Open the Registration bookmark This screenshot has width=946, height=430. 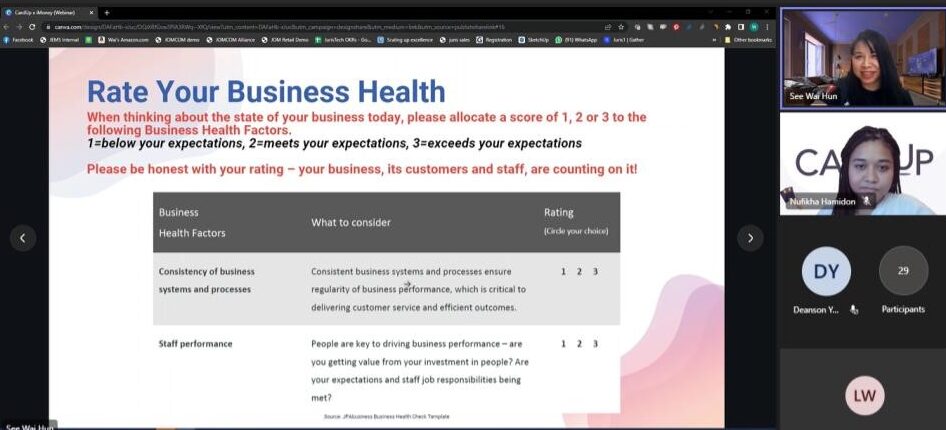click(494, 40)
